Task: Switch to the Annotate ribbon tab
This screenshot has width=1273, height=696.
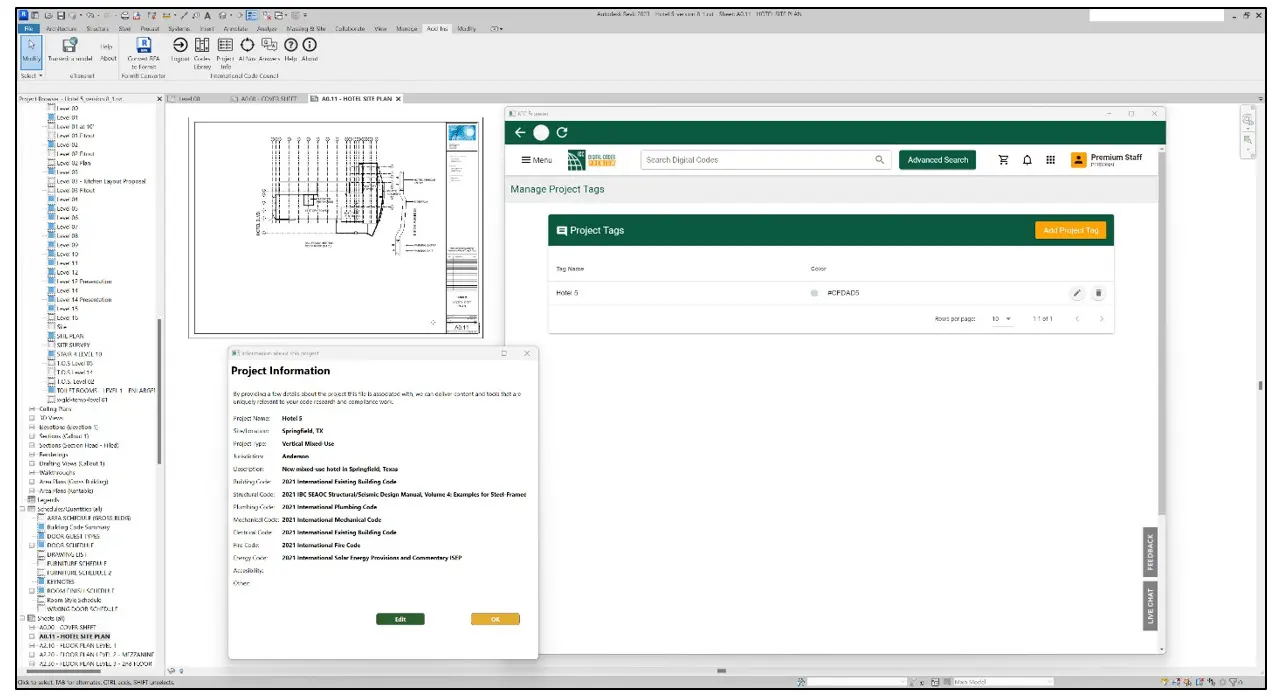Action: click(235, 29)
